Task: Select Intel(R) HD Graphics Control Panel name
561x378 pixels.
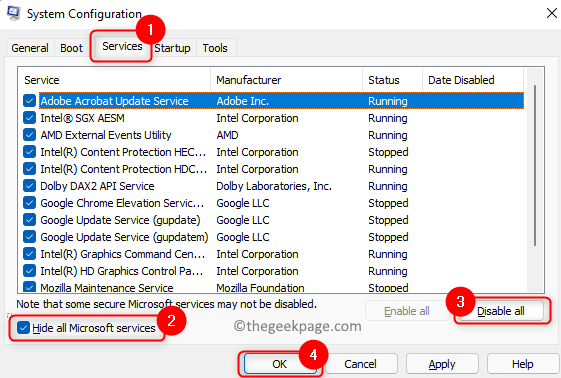Action: point(122,271)
